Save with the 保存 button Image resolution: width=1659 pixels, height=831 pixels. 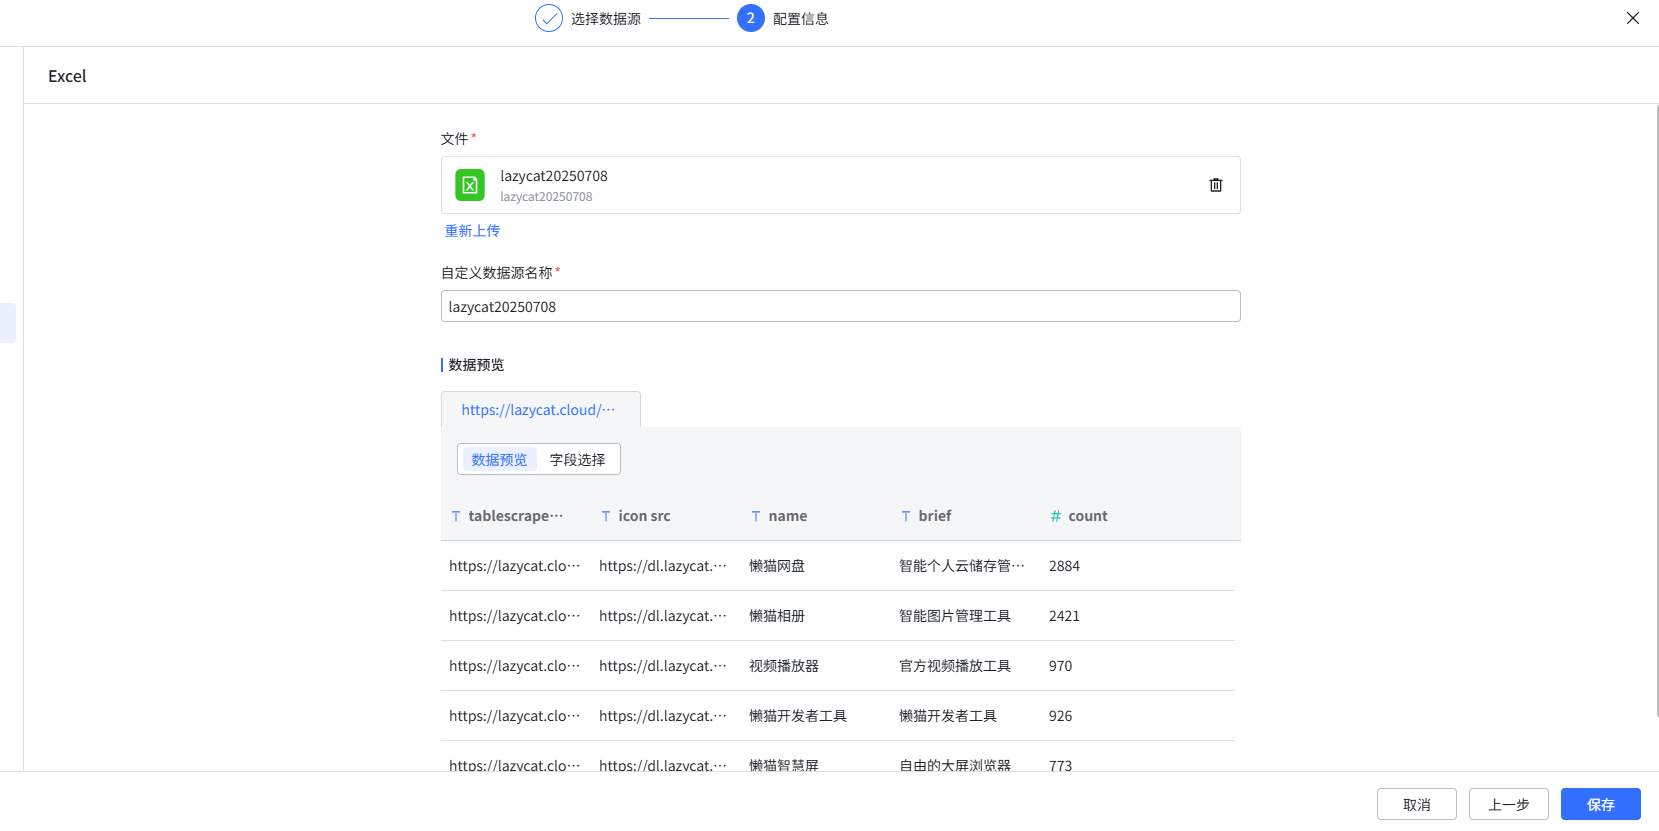[x=1601, y=804]
